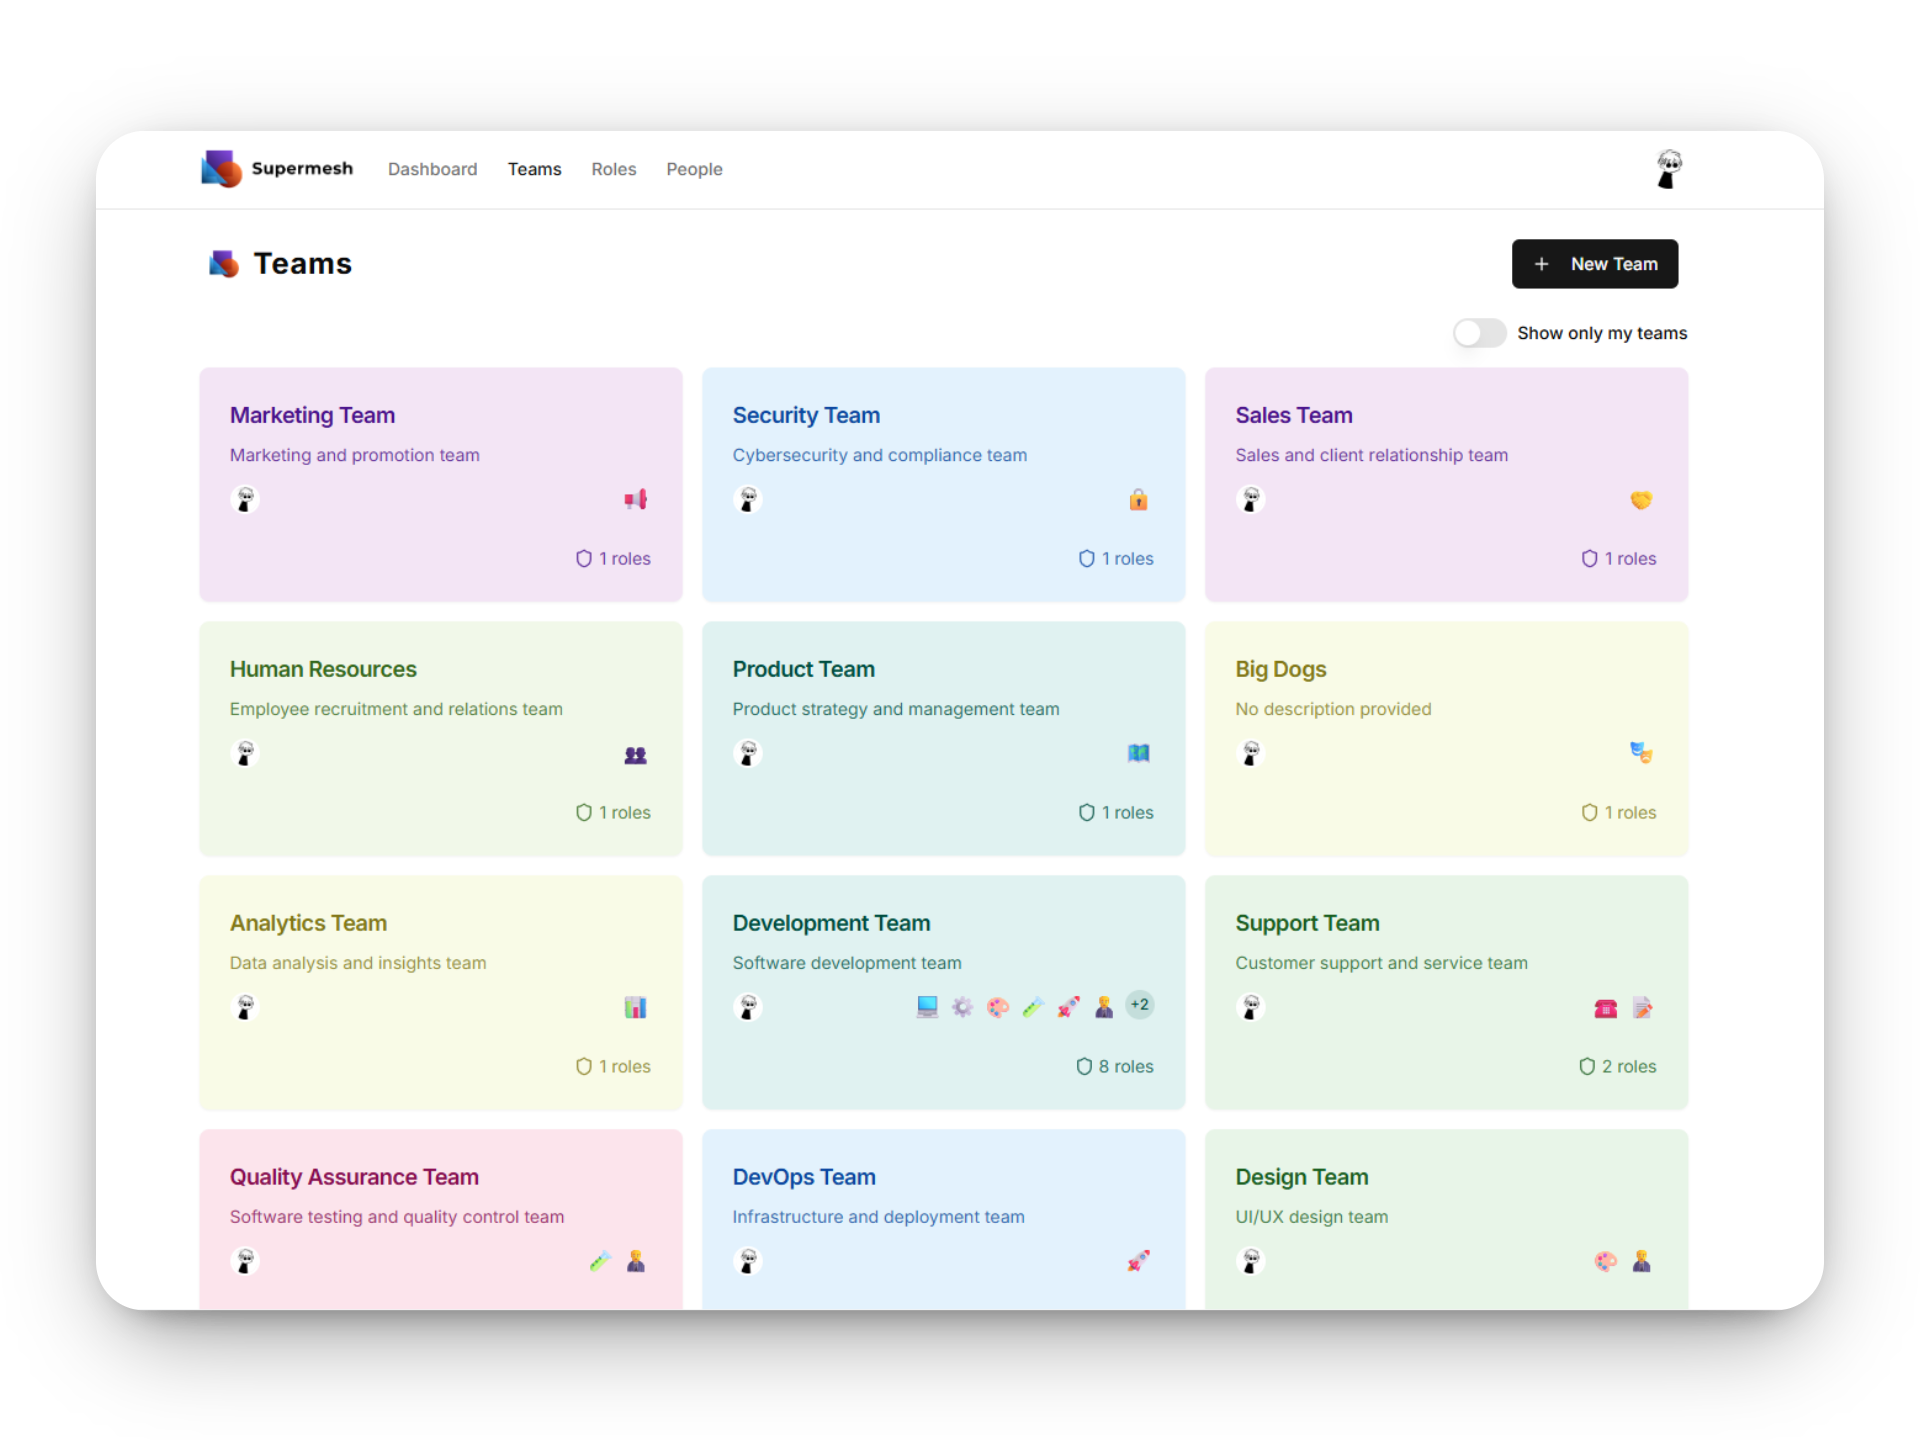Click the people icon on Human Resources
The height and width of the screenshot is (1440, 1920).
[636, 755]
